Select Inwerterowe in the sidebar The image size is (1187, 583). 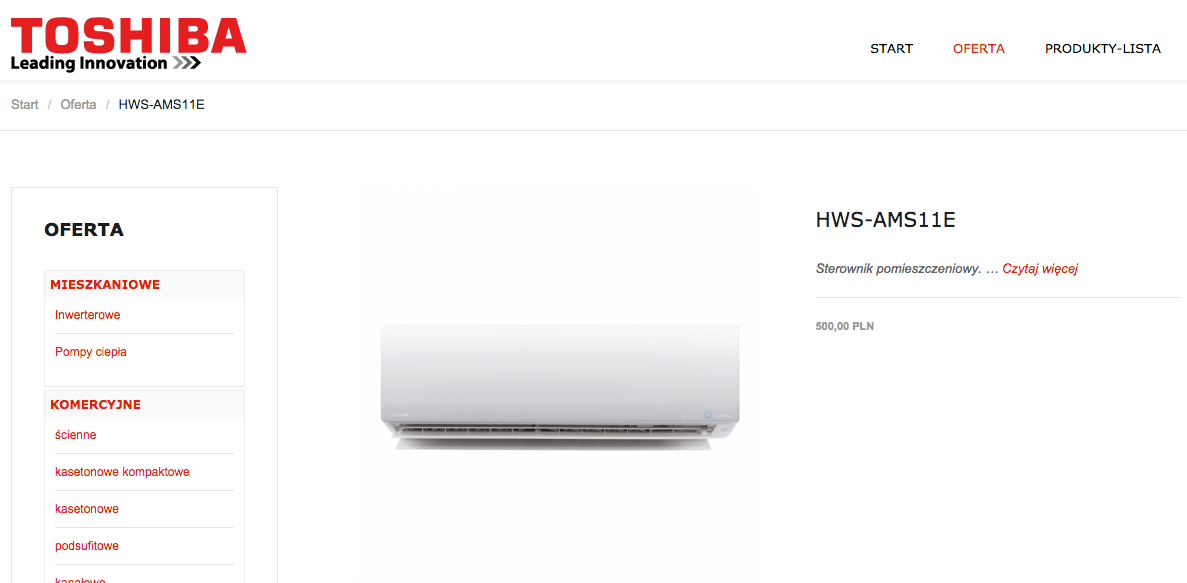pyautogui.click(x=88, y=315)
